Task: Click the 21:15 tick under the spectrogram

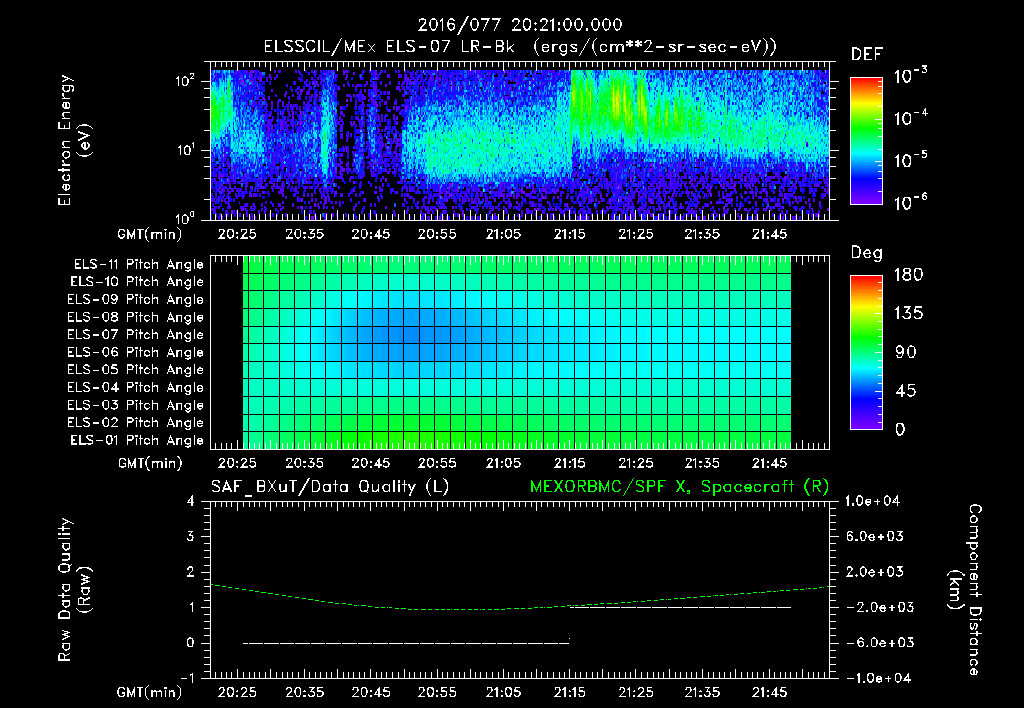Action: (569, 234)
